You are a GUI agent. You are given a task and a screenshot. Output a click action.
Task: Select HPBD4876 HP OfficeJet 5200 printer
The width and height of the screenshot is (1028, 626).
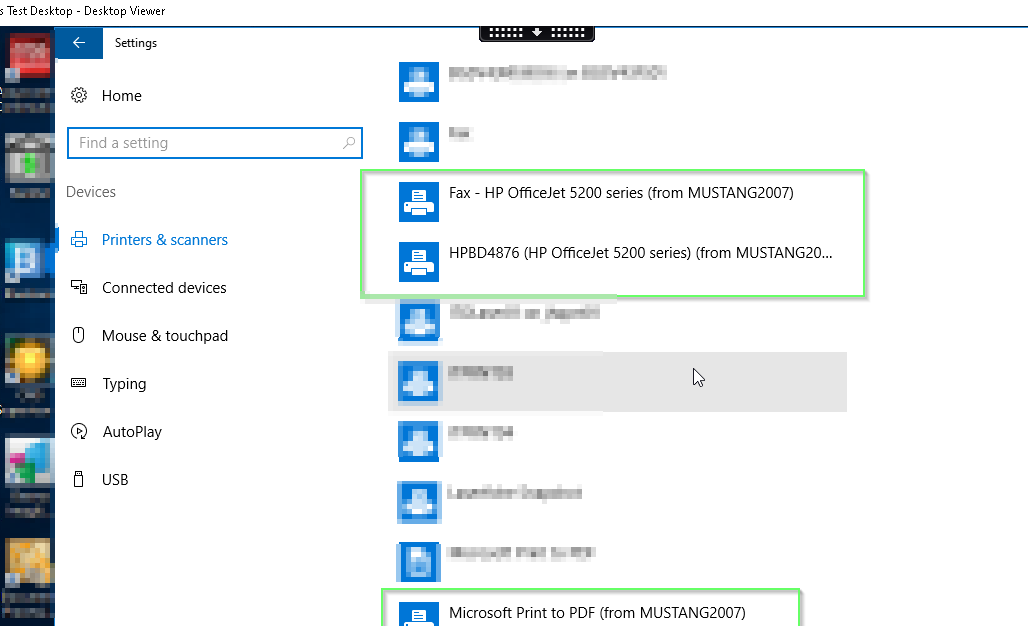tap(641, 253)
